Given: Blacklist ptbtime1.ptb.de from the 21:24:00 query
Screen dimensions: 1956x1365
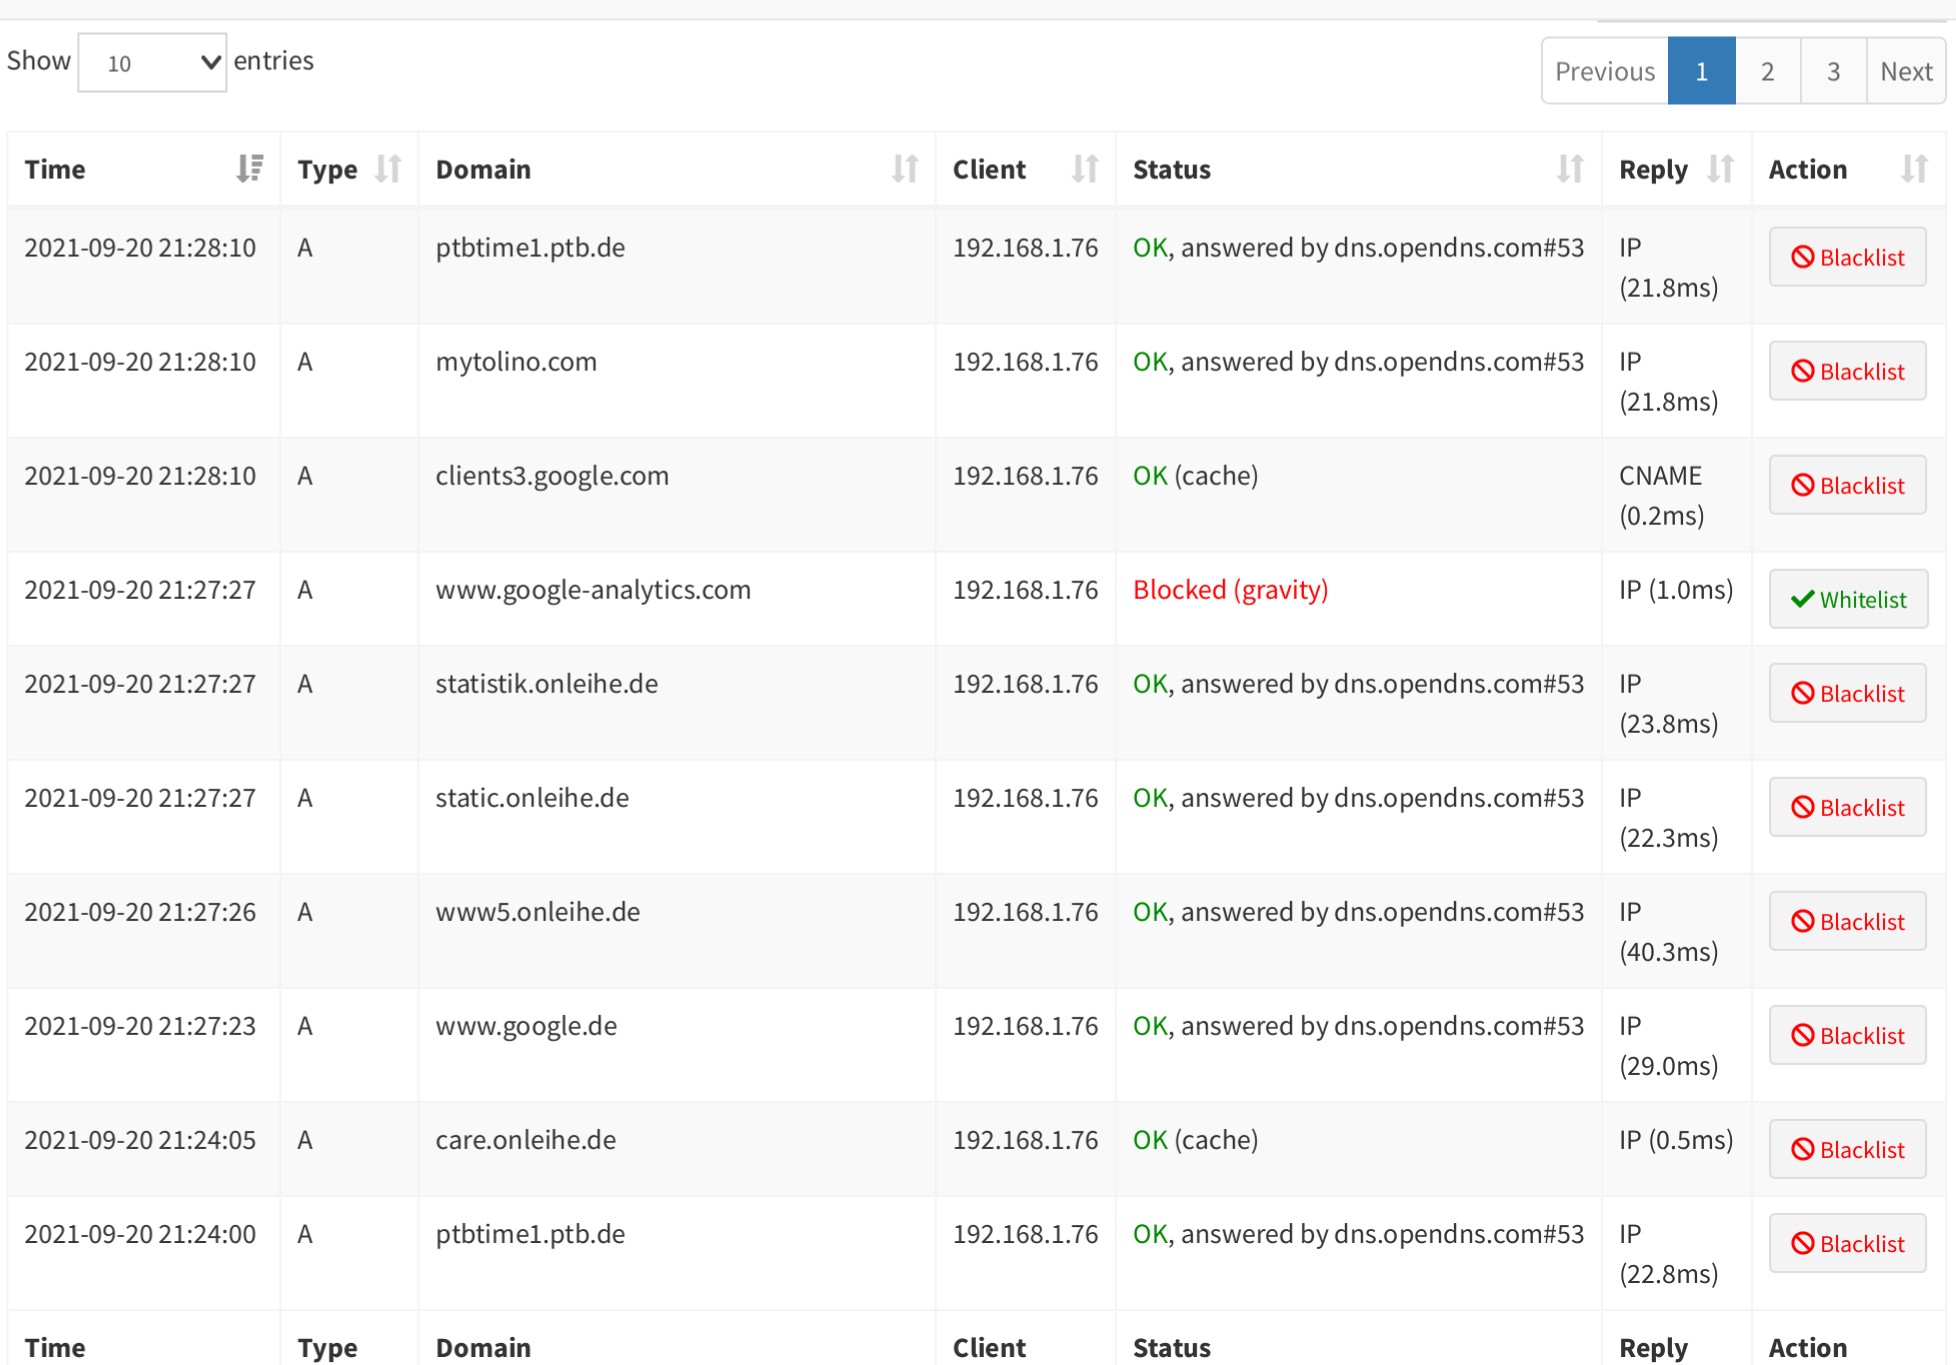Looking at the screenshot, I should [1847, 1243].
